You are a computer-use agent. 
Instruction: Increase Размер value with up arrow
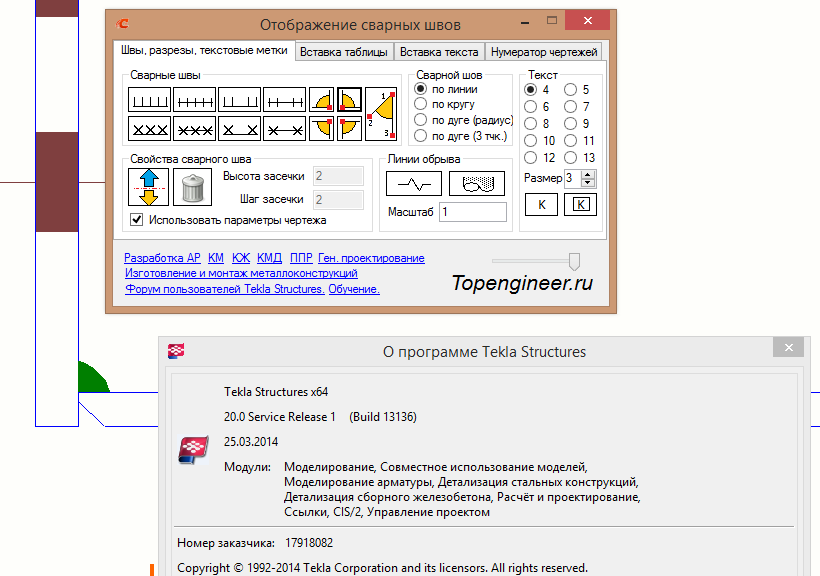click(588, 174)
